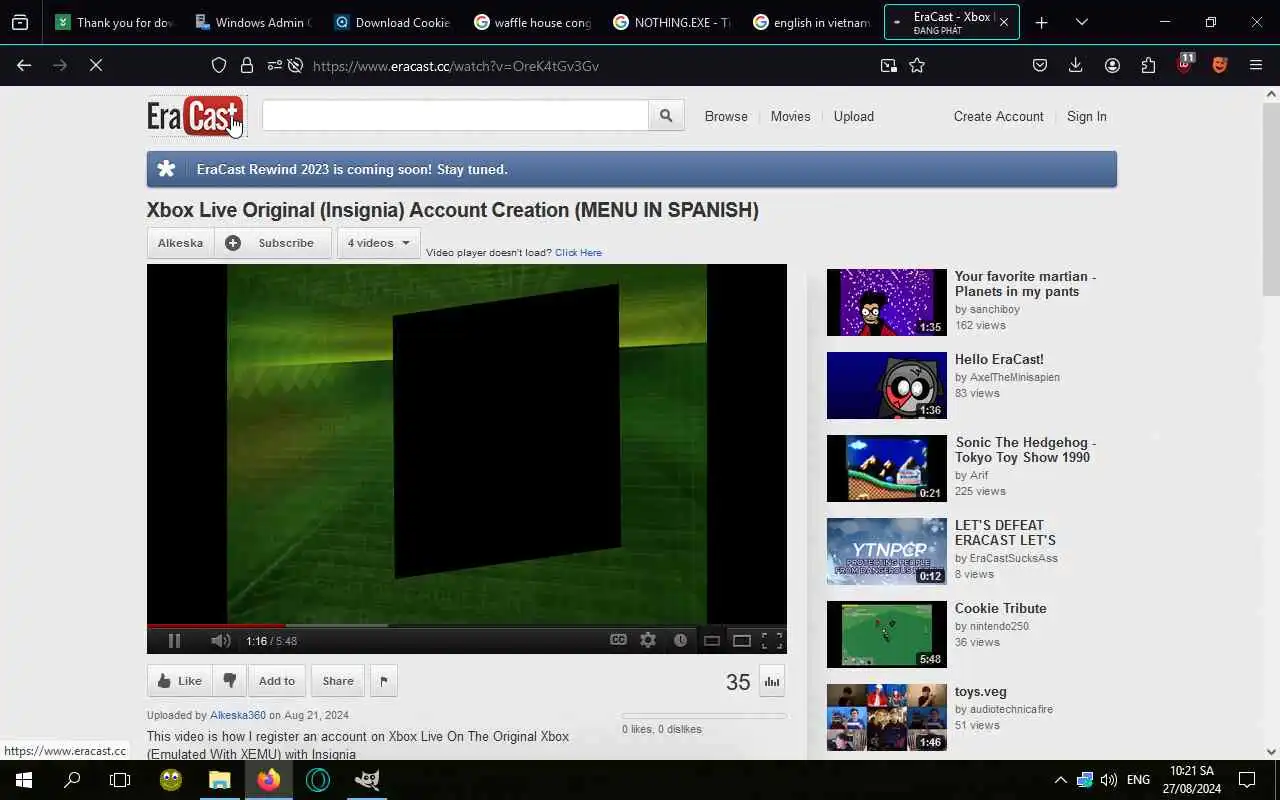Mute the video volume
Image resolution: width=1280 pixels, height=800 pixels.
[220, 641]
